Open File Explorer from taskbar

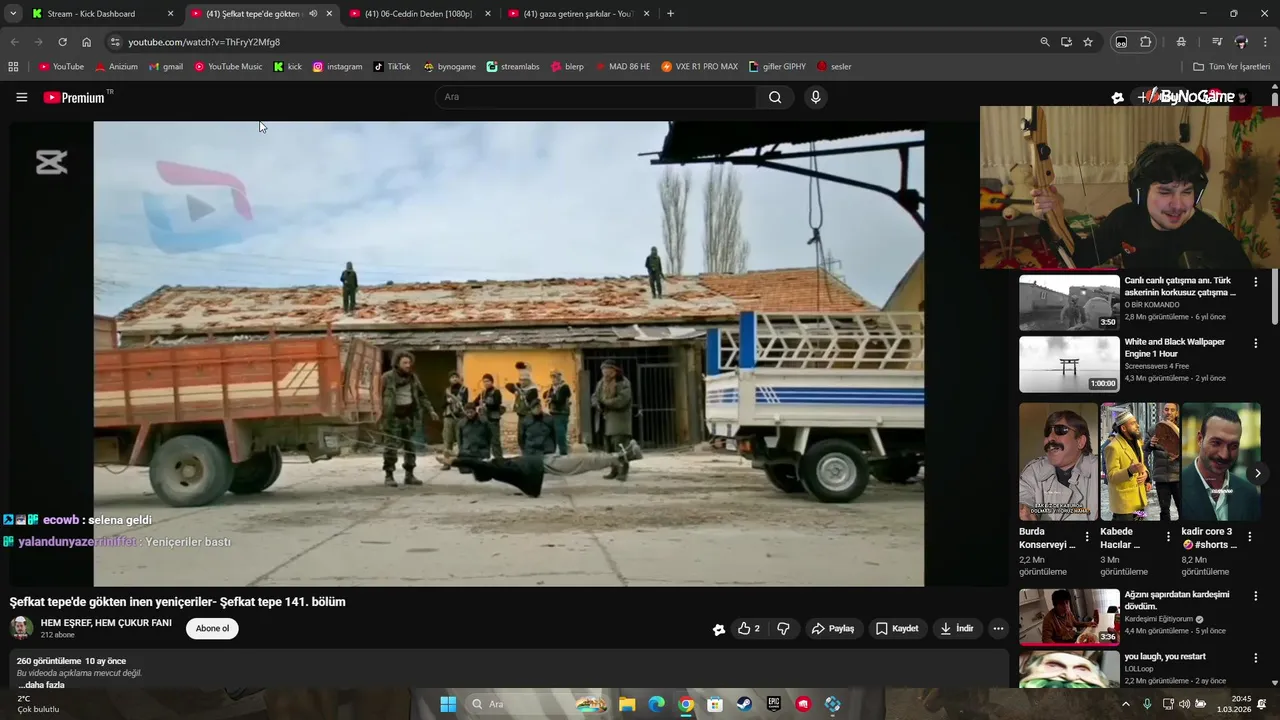click(626, 704)
